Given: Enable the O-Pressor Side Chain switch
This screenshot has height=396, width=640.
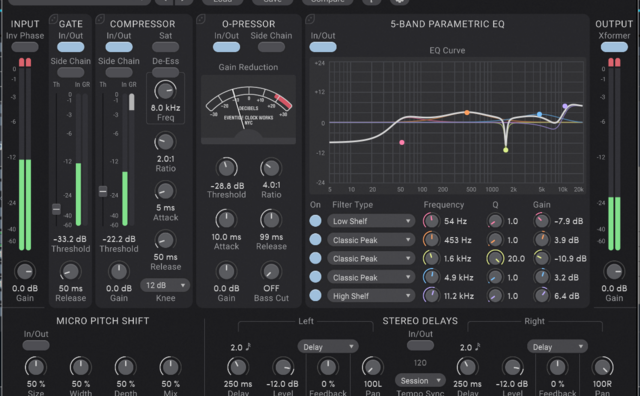Looking at the screenshot, I should pos(271,47).
